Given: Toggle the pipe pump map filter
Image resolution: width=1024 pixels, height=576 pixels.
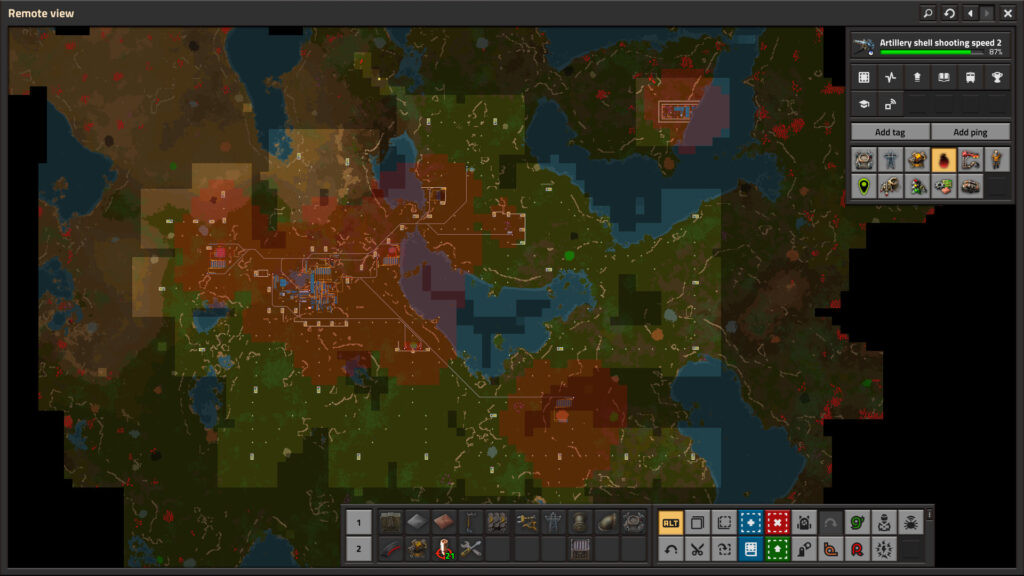Looking at the screenshot, I should [890, 187].
